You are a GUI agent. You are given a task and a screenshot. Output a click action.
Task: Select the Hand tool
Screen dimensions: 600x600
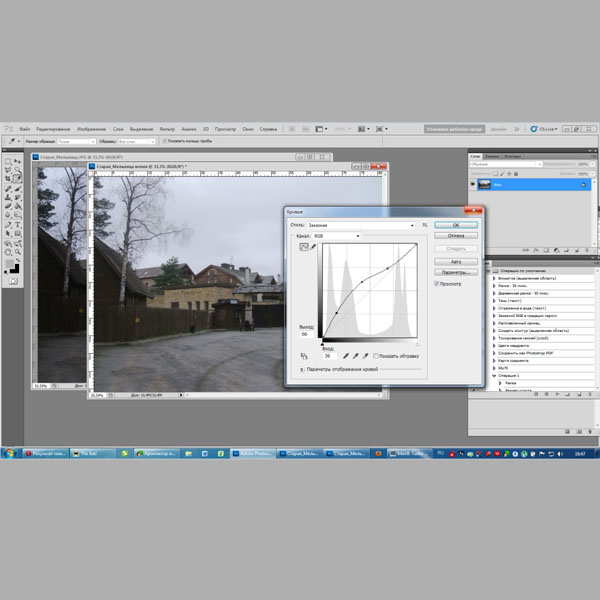point(8,253)
